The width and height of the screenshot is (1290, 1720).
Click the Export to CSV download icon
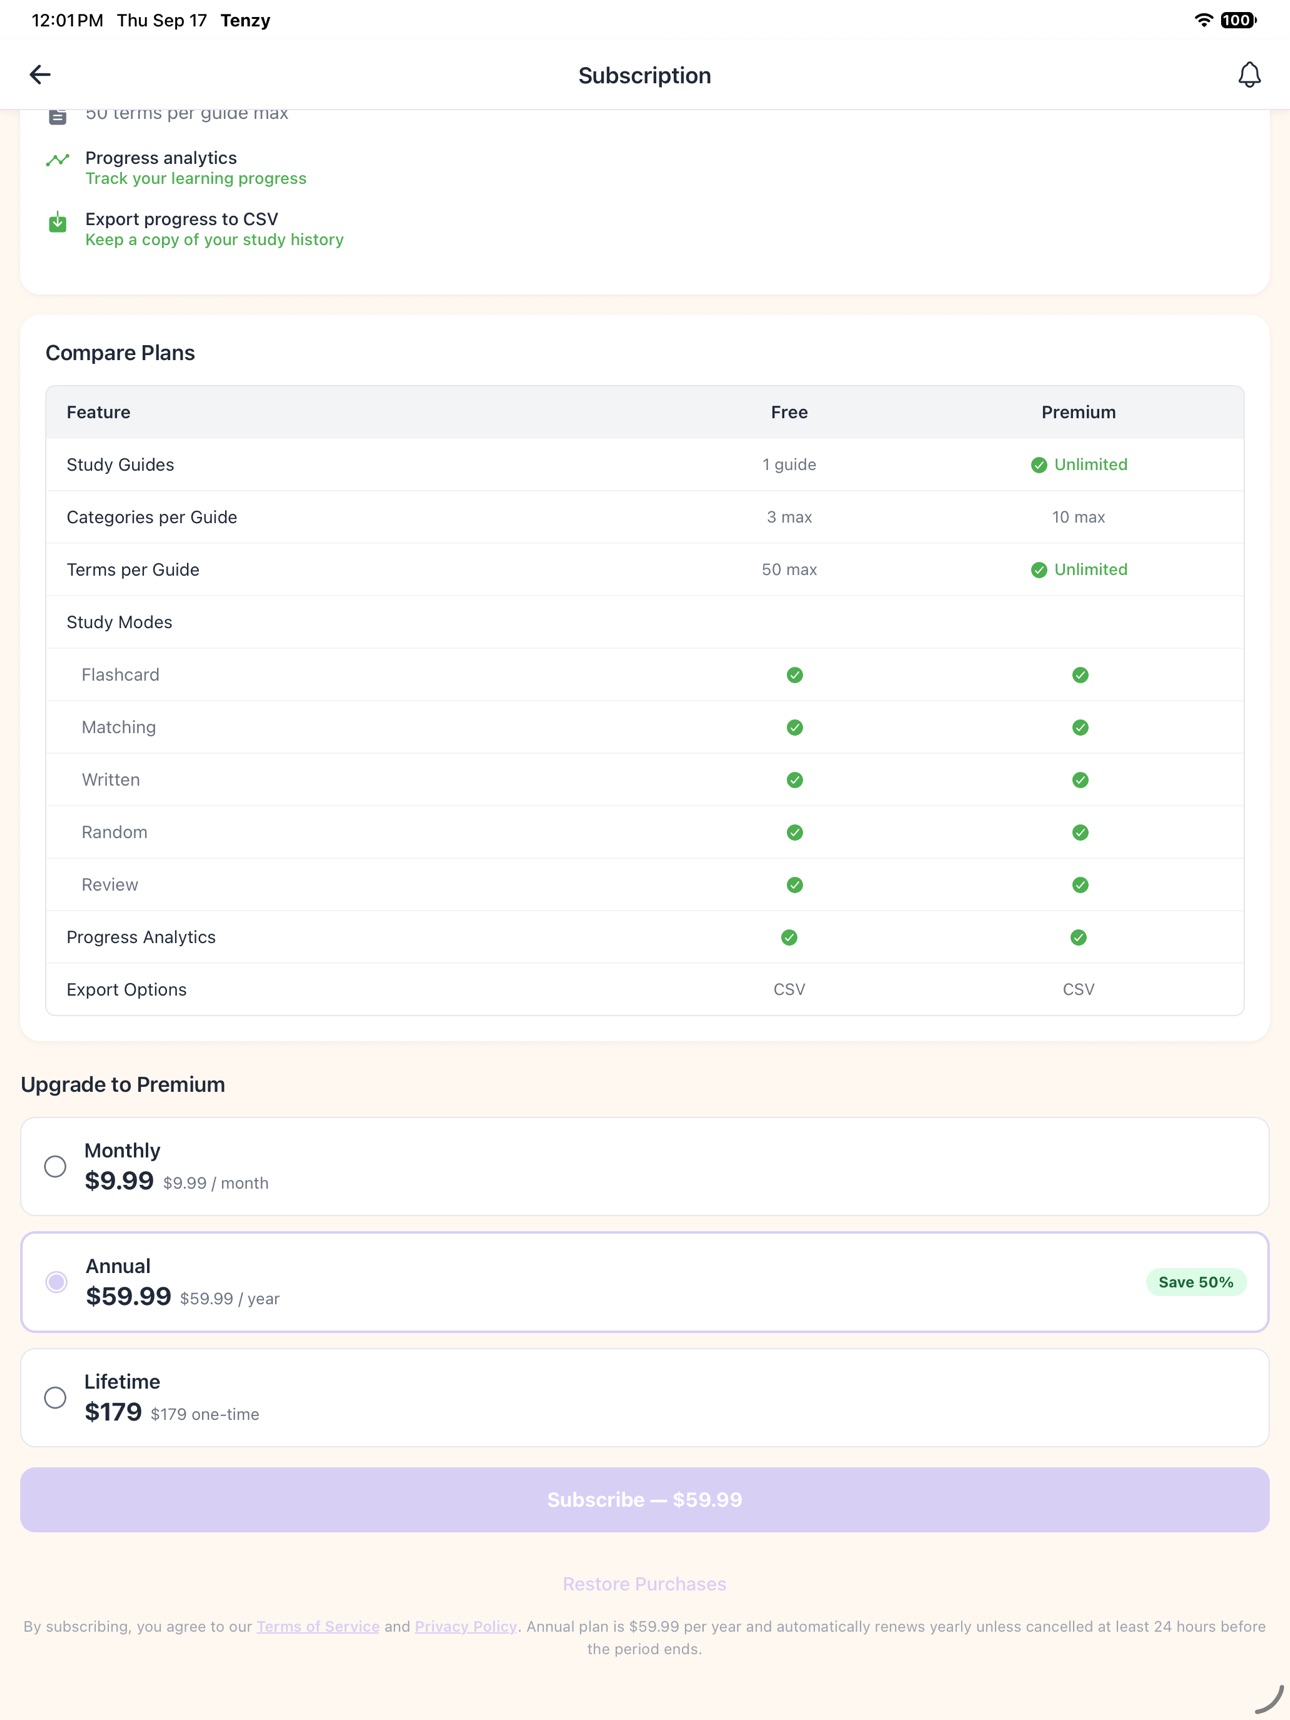(58, 221)
